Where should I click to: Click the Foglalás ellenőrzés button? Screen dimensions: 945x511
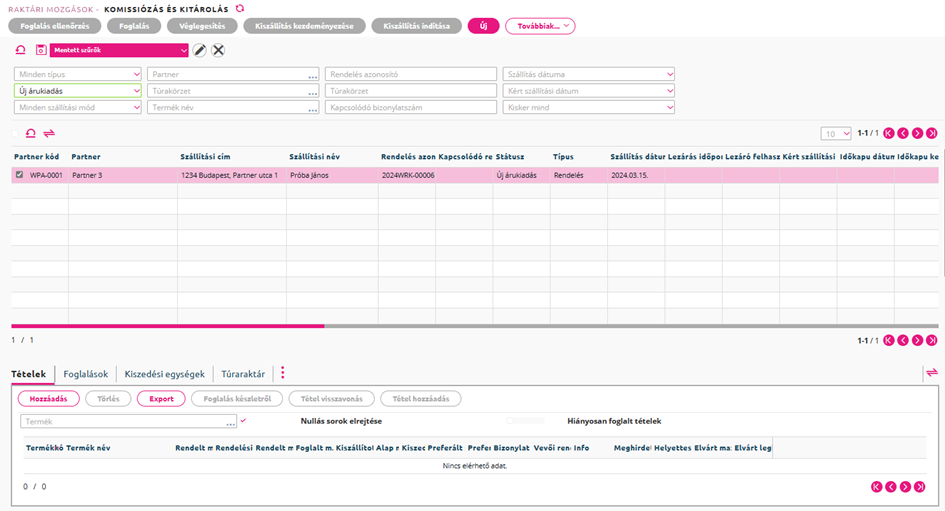(55, 26)
